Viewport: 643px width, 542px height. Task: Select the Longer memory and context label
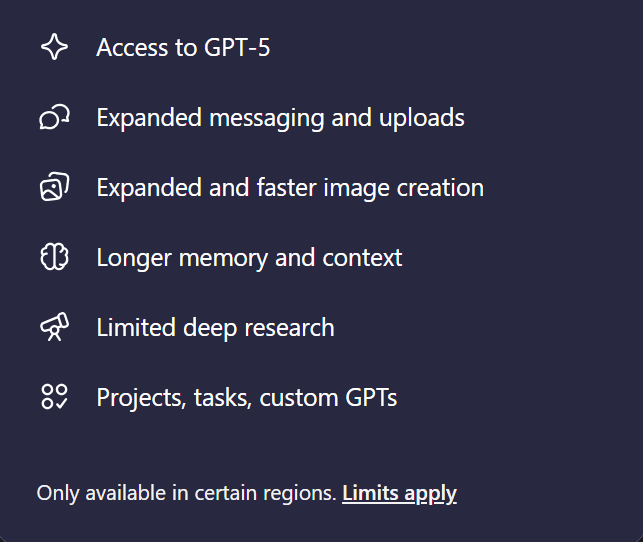pyautogui.click(x=249, y=257)
